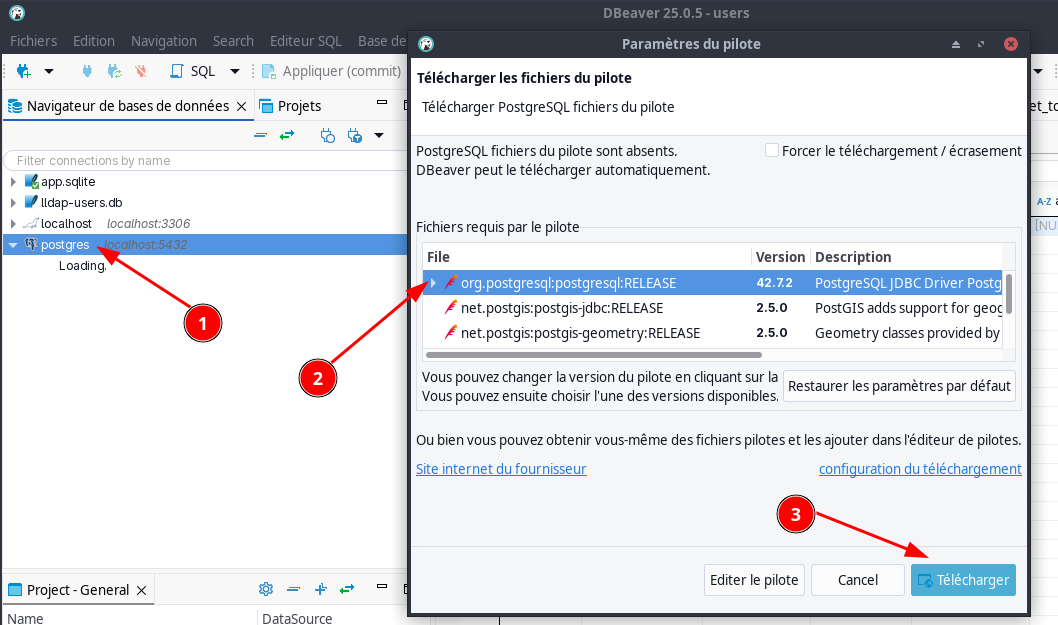Screen dimensions: 1058x625
Task: Select the app.sqlite connection icon
Action: (x=31, y=181)
